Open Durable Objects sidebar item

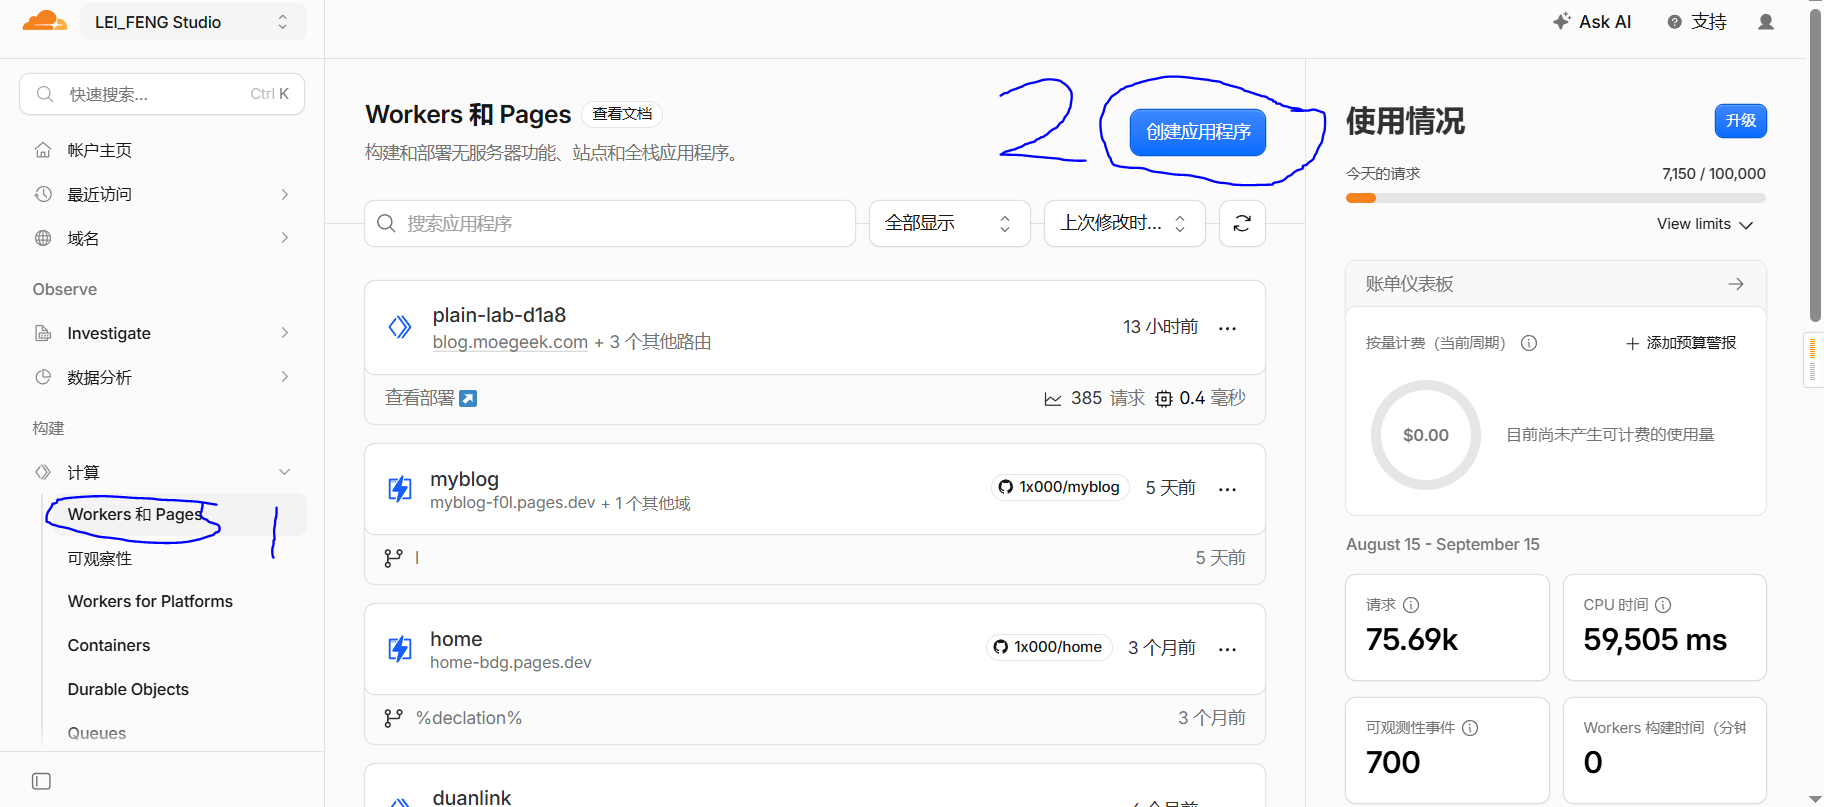[128, 689]
